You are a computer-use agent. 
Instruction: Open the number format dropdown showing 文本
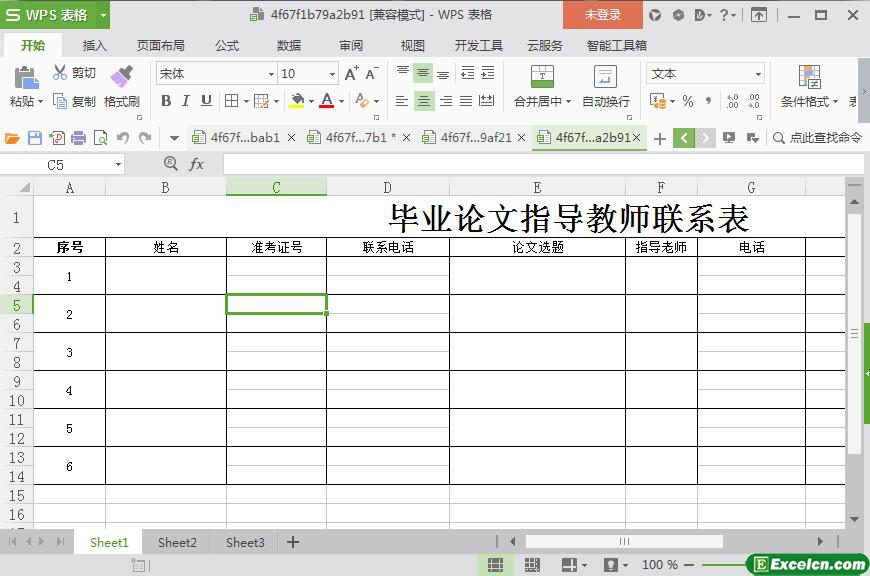(x=758, y=74)
